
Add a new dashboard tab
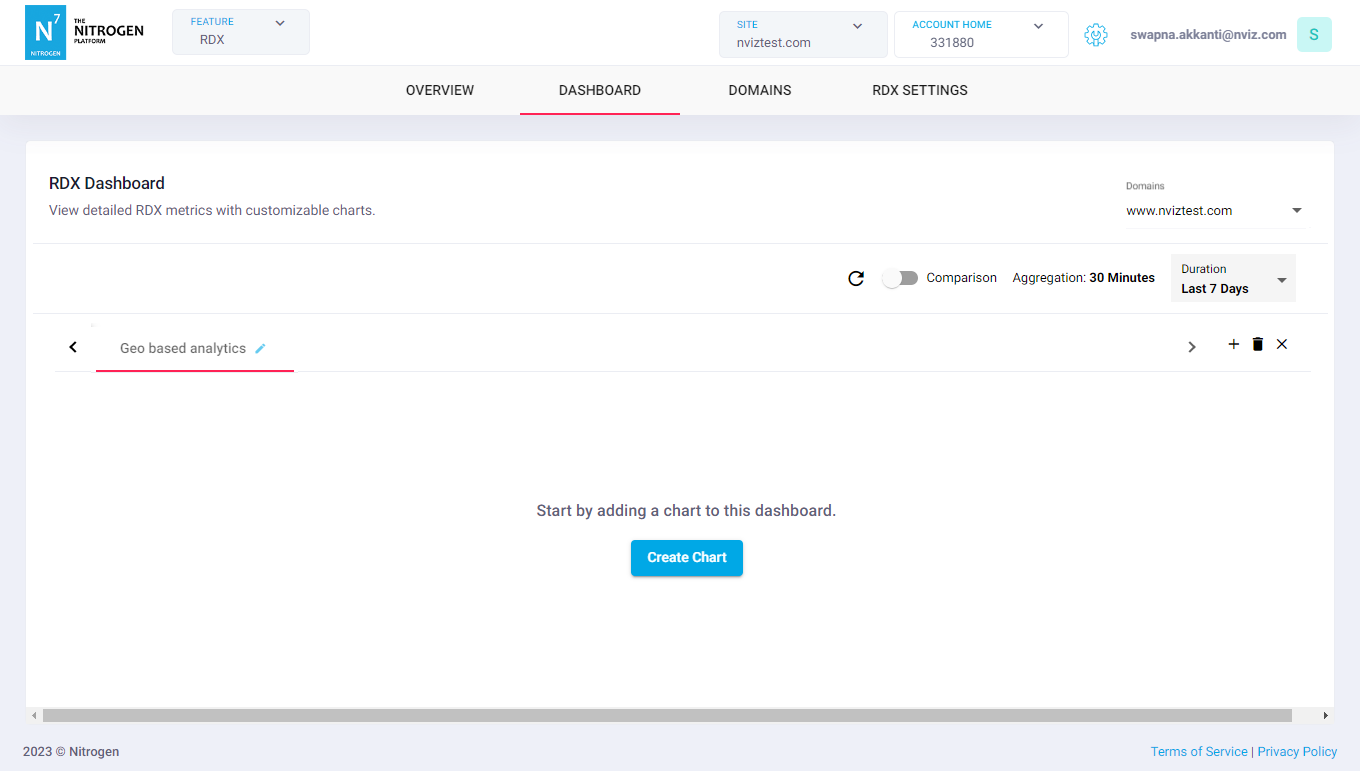click(x=1233, y=344)
